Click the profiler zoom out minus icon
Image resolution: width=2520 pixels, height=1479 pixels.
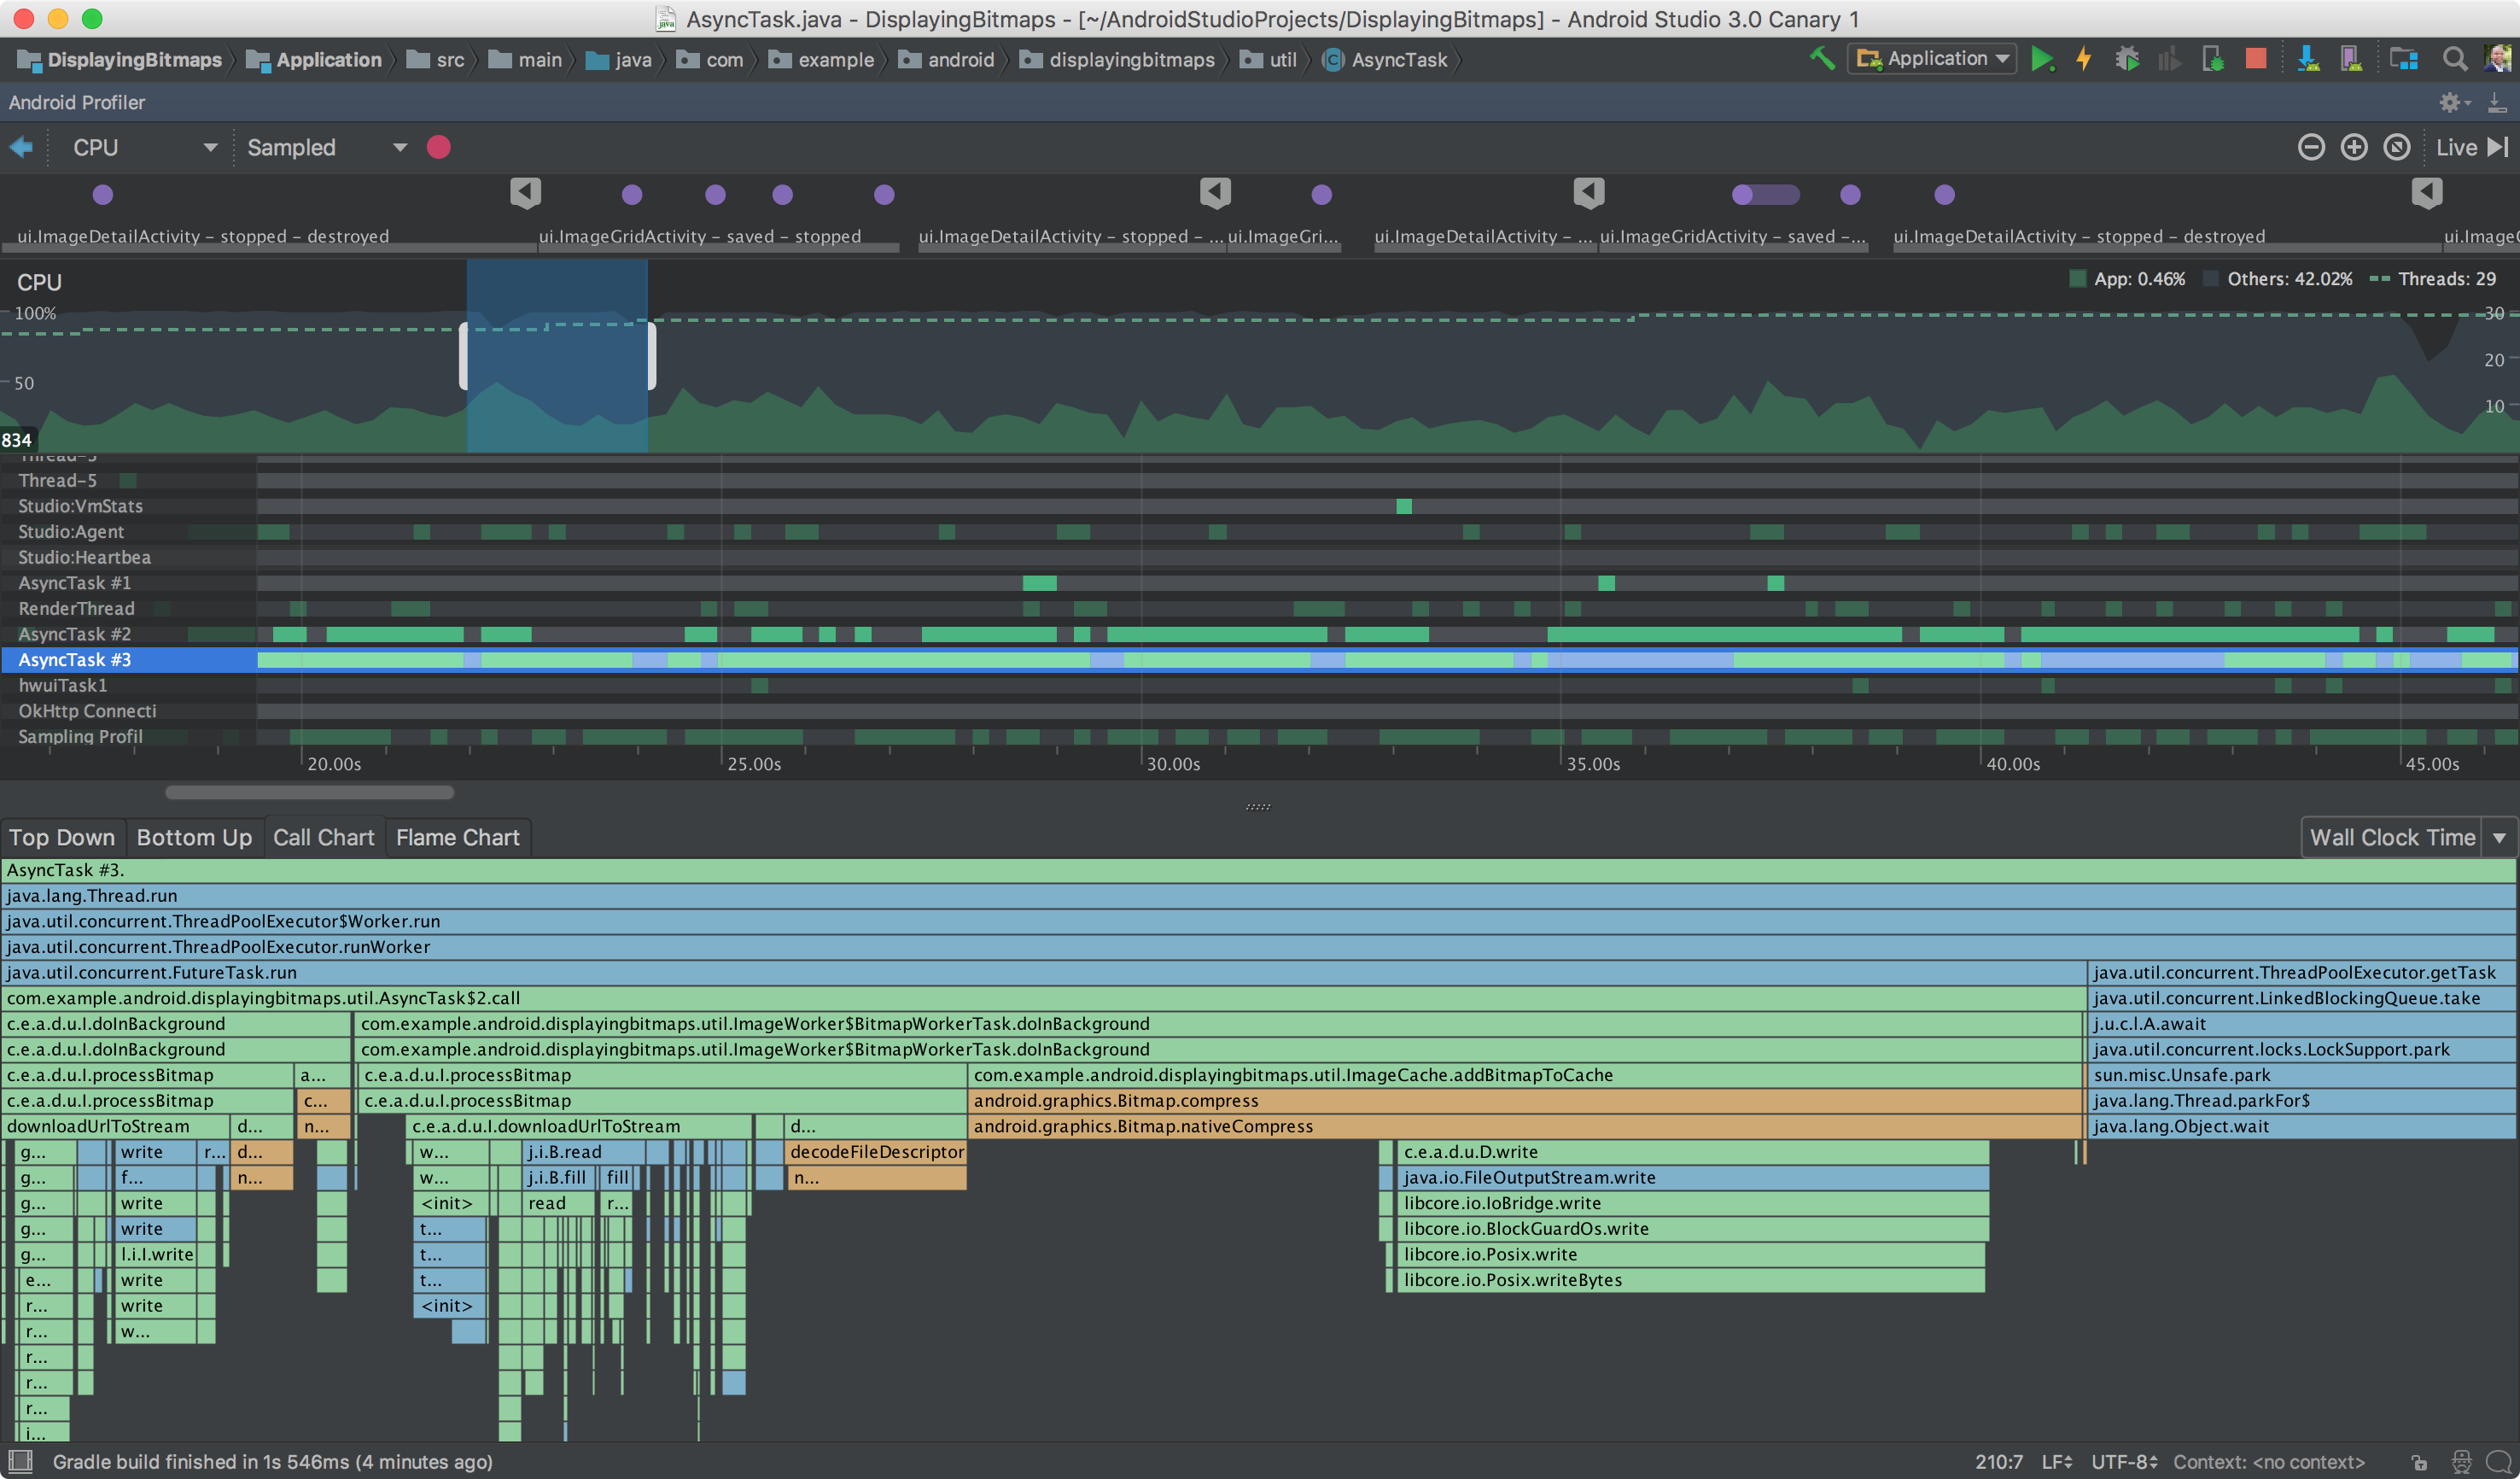pyautogui.click(x=2310, y=148)
